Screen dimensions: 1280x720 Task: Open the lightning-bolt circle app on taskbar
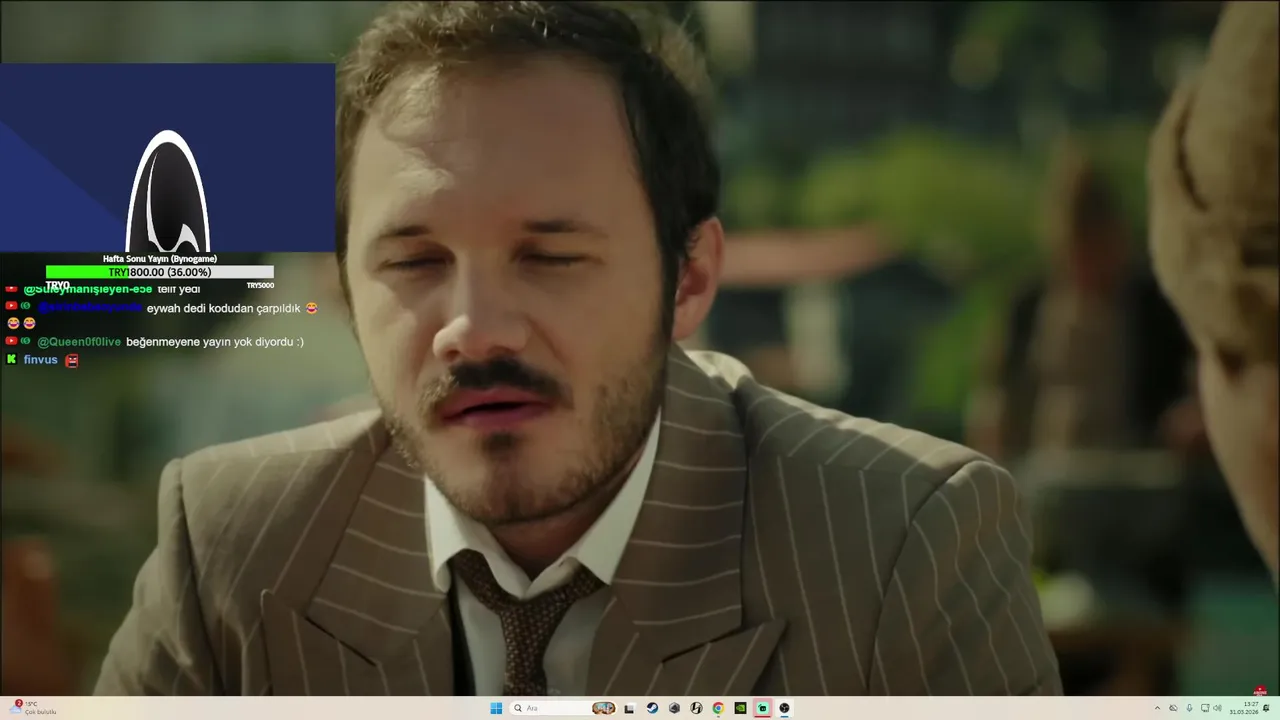(696, 708)
